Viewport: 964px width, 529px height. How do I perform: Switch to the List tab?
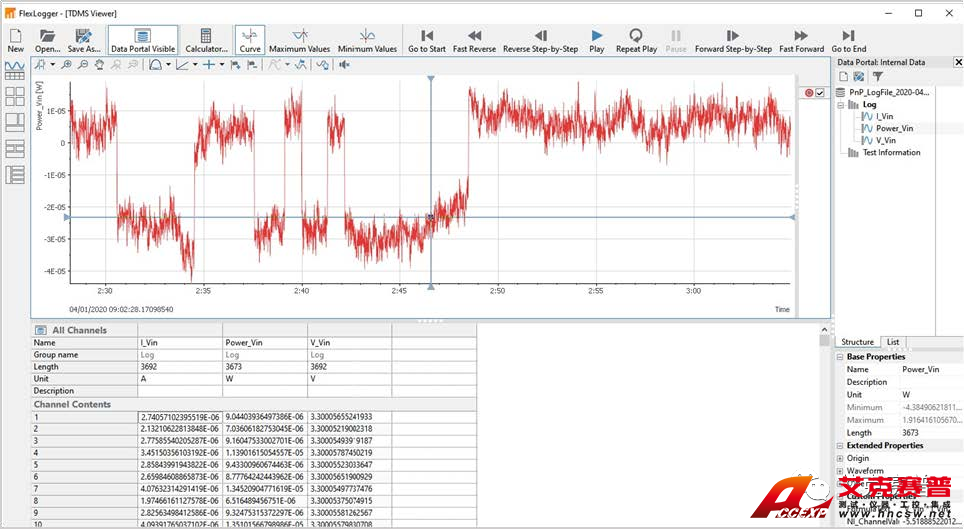click(x=893, y=342)
